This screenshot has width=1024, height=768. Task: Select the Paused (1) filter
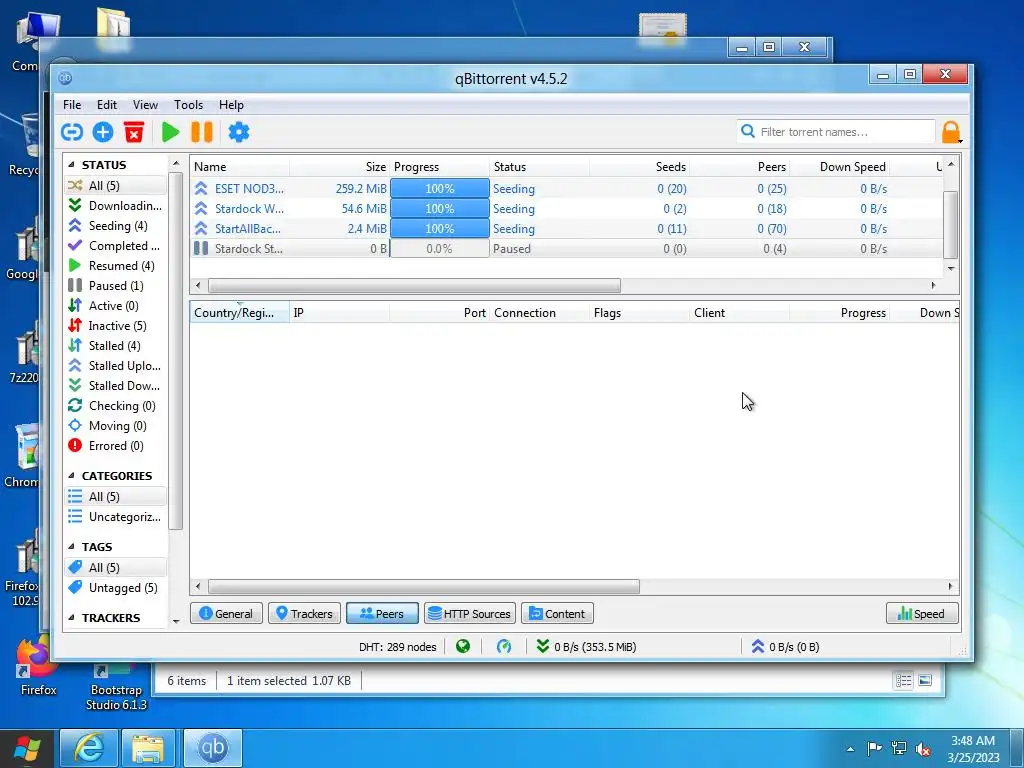tap(115, 286)
